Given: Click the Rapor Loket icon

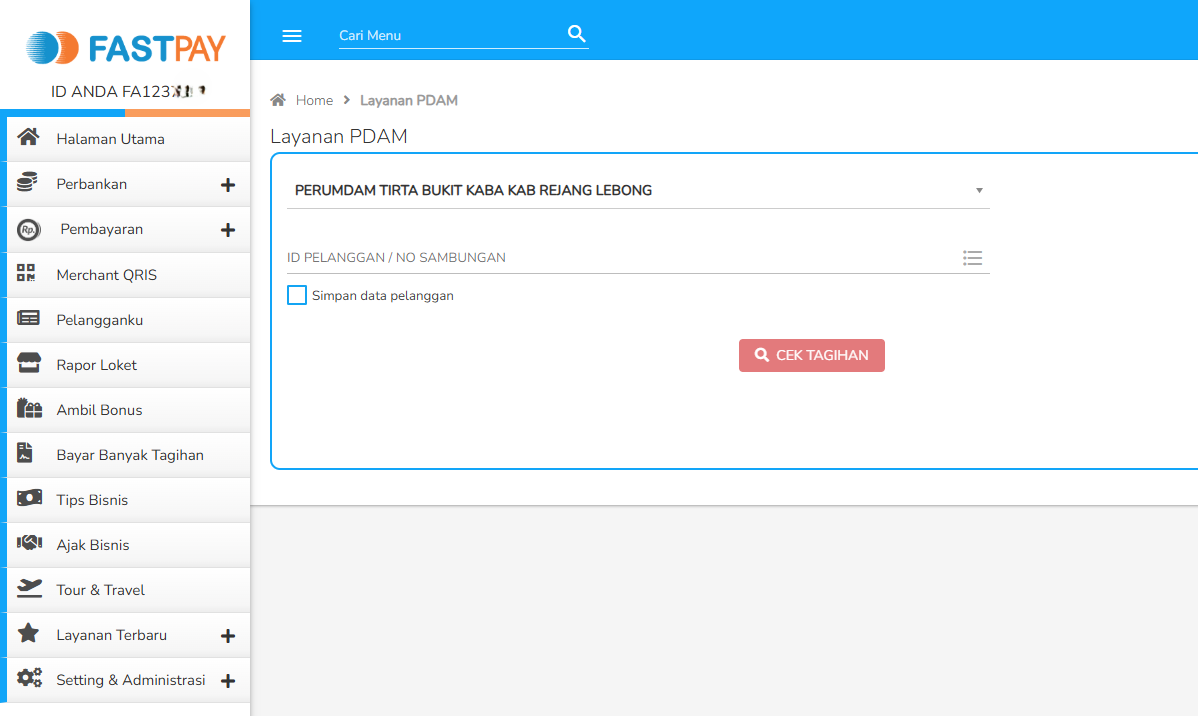Looking at the screenshot, I should (27, 364).
